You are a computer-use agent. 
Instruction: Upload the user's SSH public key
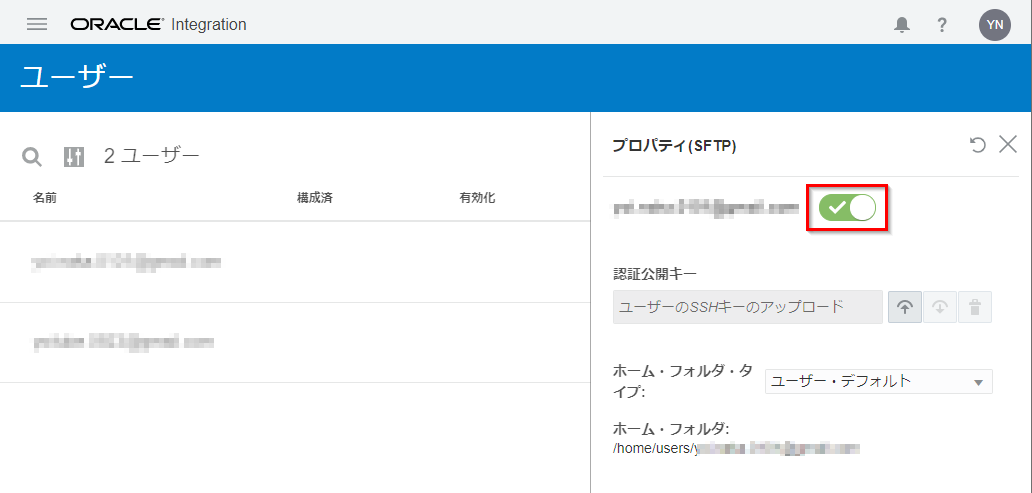pyautogui.click(x=904, y=307)
